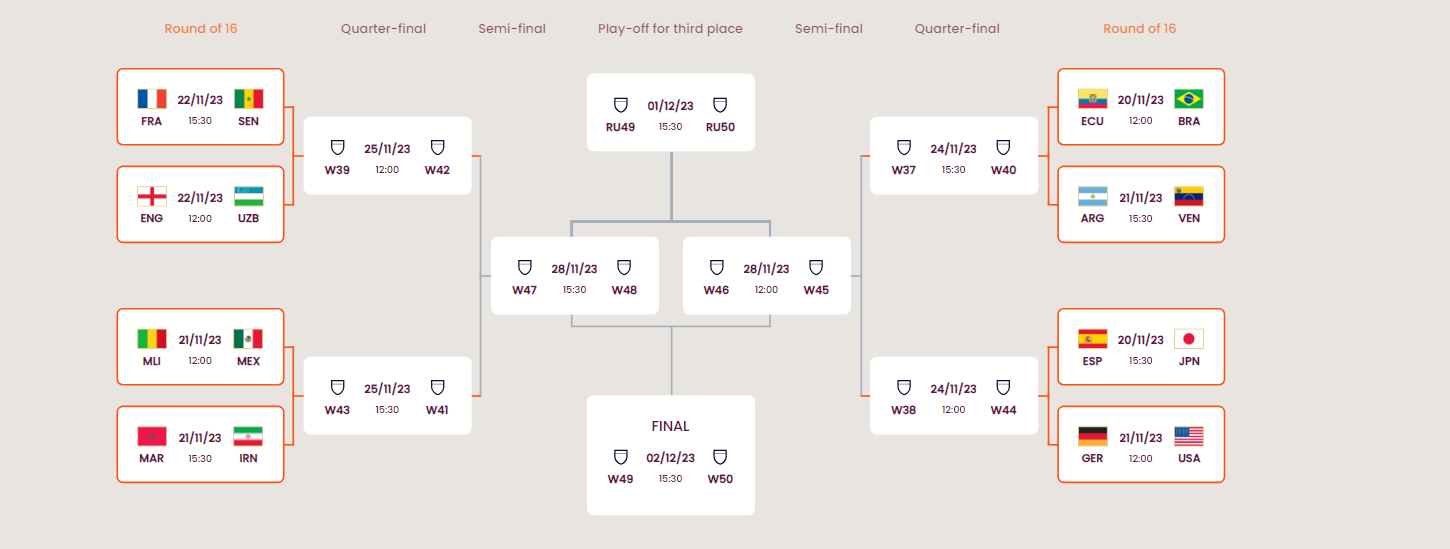Select the right Quarter-final heading
Viewport: 1450px width, 549px height.
pyautogui.click(x=957, y=29)
